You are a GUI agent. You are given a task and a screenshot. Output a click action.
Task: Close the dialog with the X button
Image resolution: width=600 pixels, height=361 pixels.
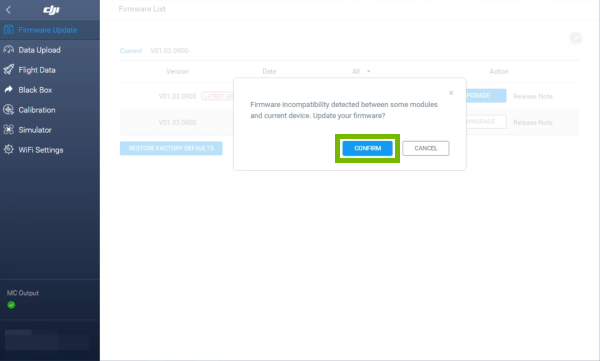pos(451,93)
